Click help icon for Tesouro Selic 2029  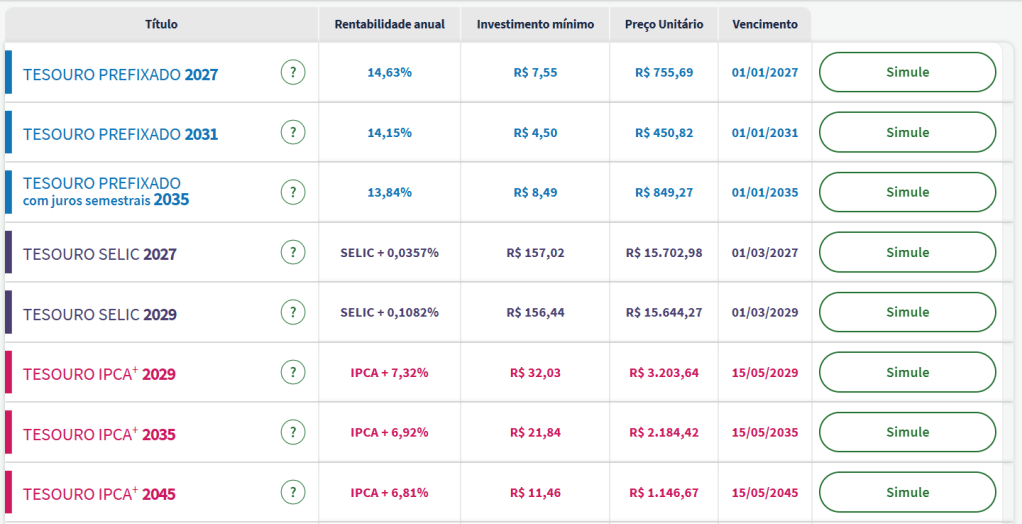(292, 312)
